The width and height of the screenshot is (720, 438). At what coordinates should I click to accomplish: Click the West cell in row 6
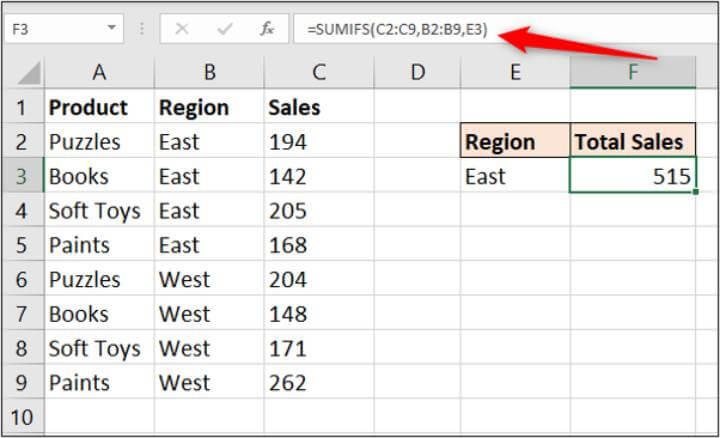tap(208, 280)
